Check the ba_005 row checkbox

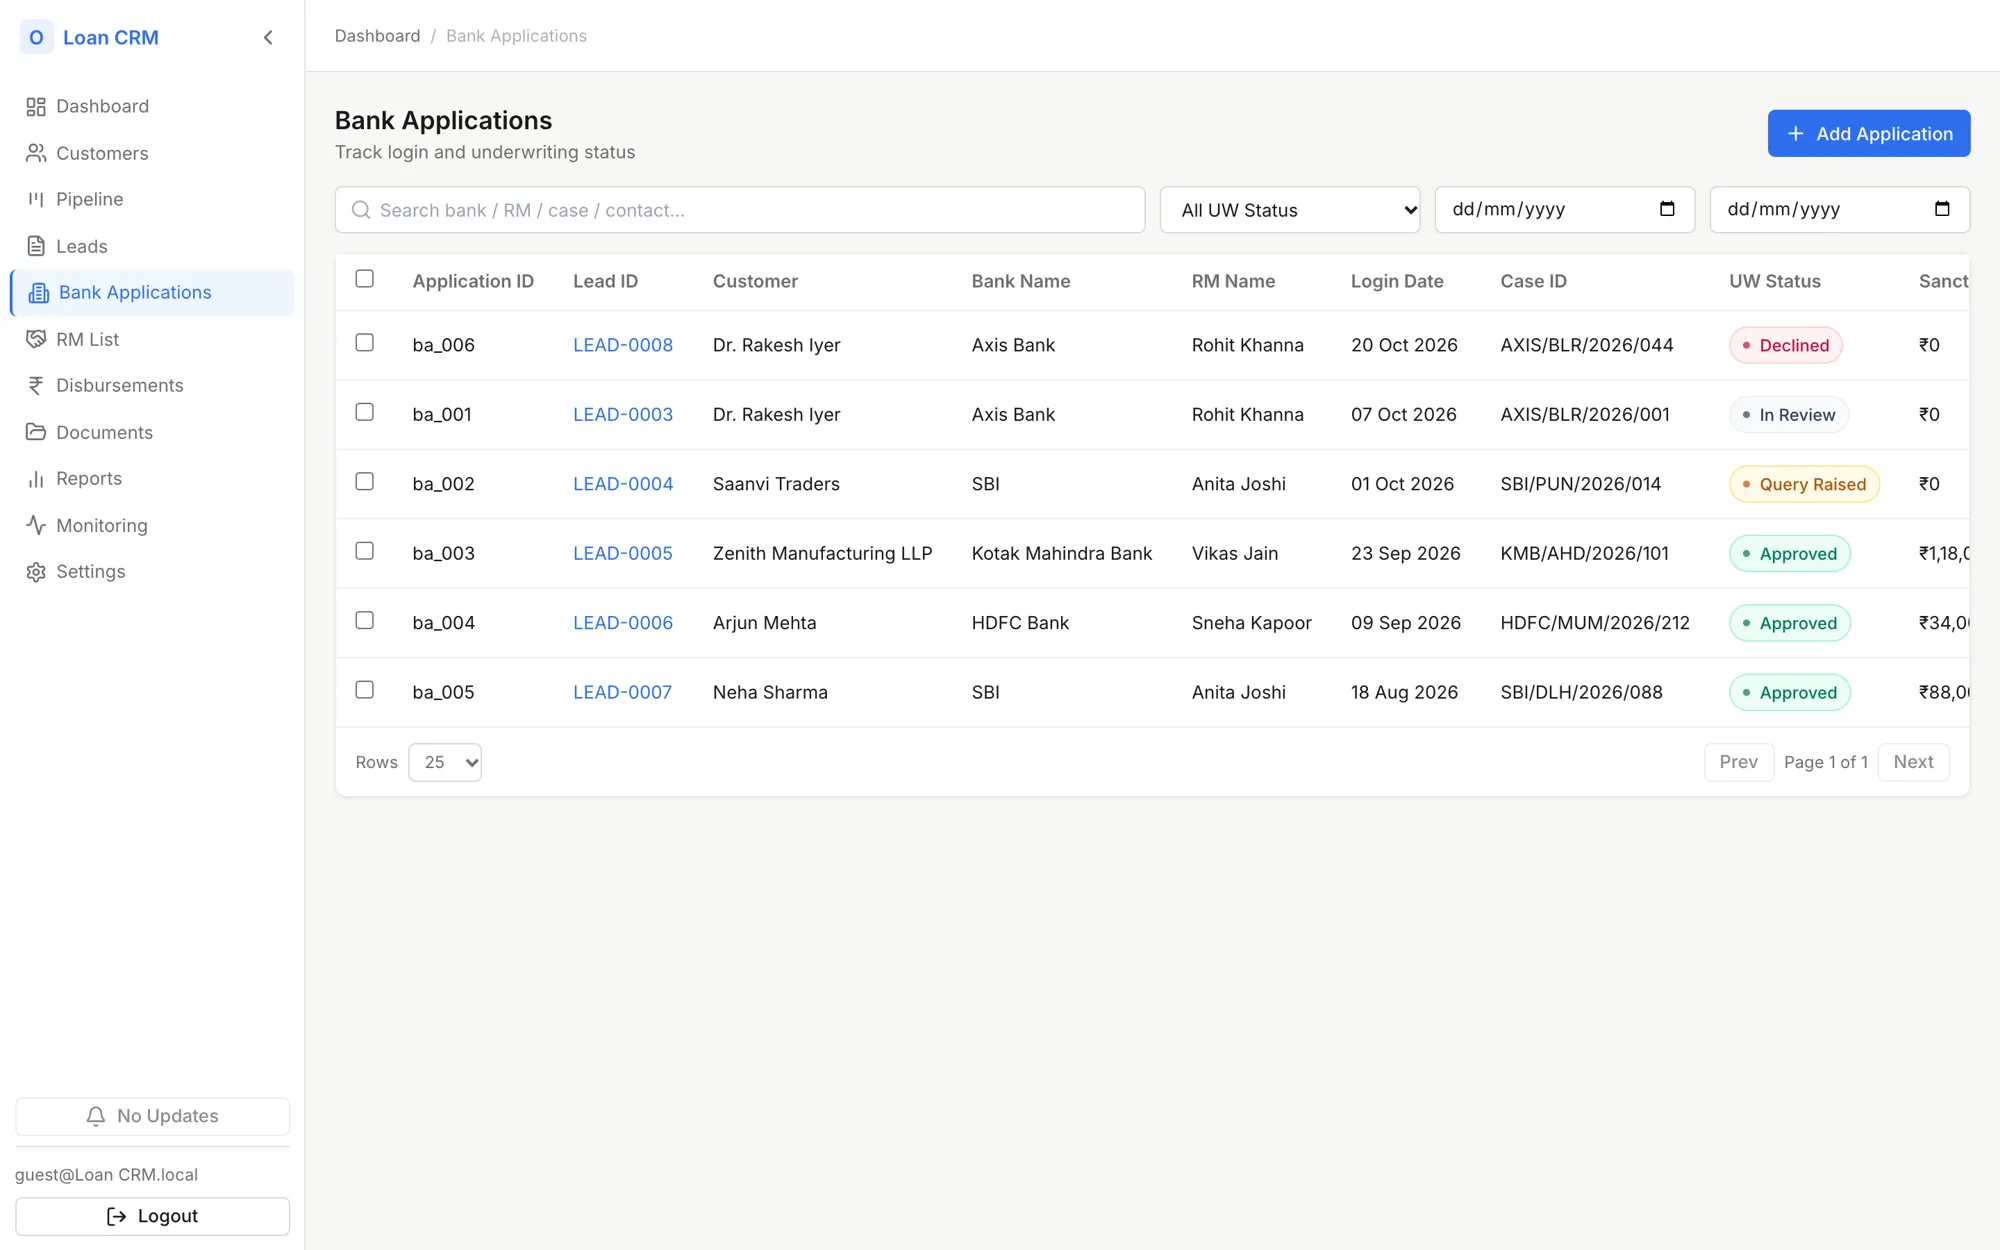tap(365, 690)
